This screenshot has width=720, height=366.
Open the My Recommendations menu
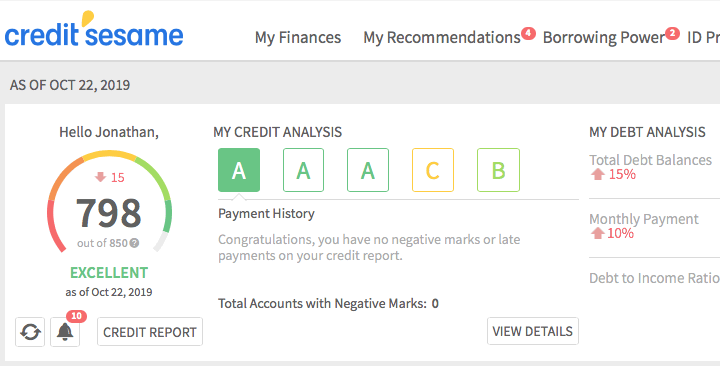442,38
